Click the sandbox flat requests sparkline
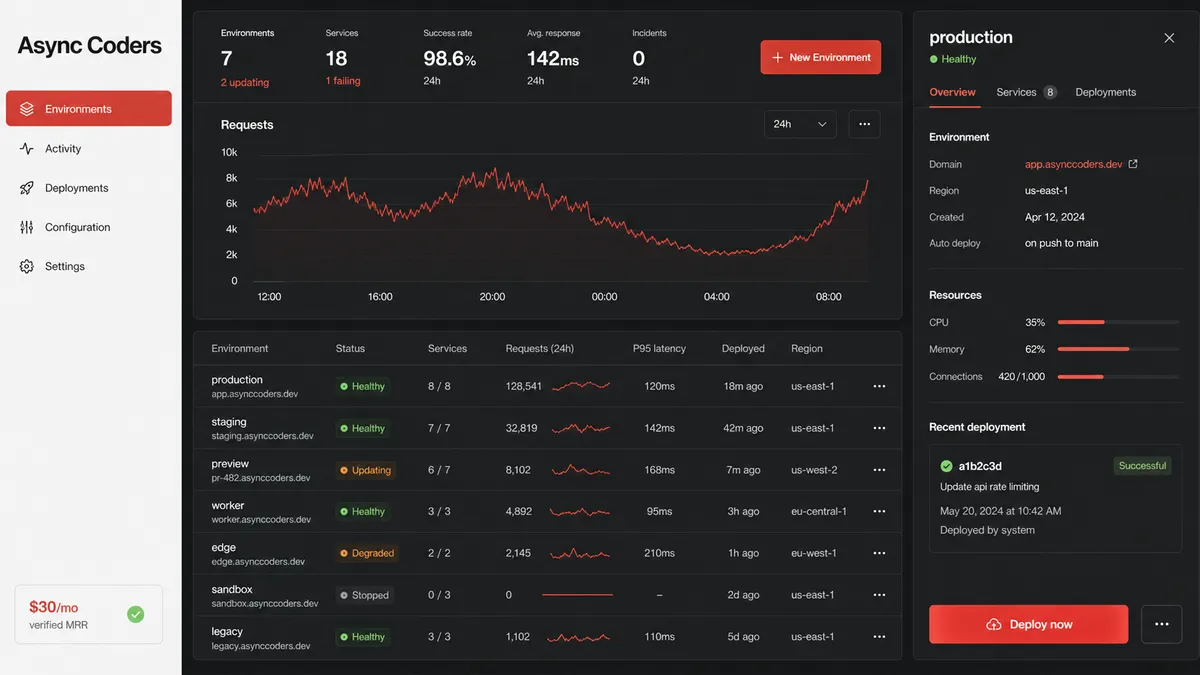Viewport: 1200px width, 675px height. (577, 595)
